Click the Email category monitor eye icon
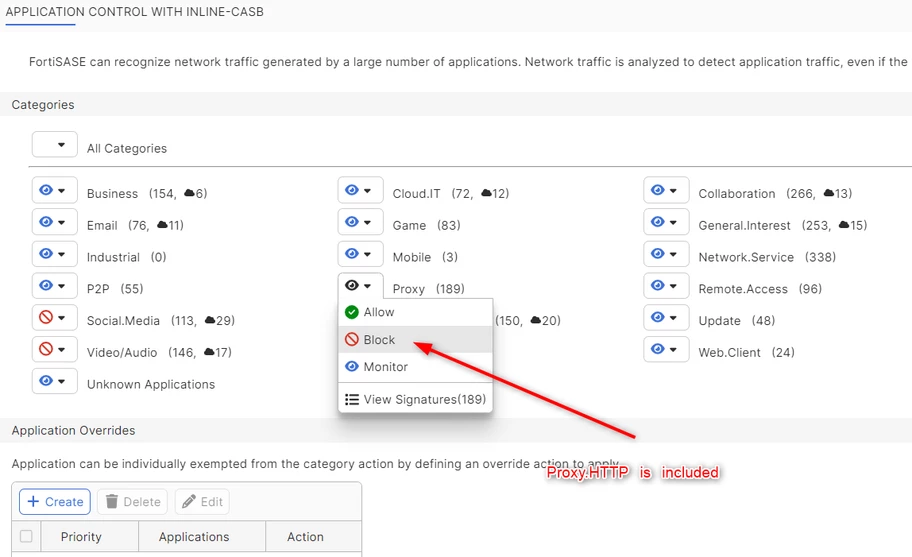The image size is (912, 557). pos(46,222)
